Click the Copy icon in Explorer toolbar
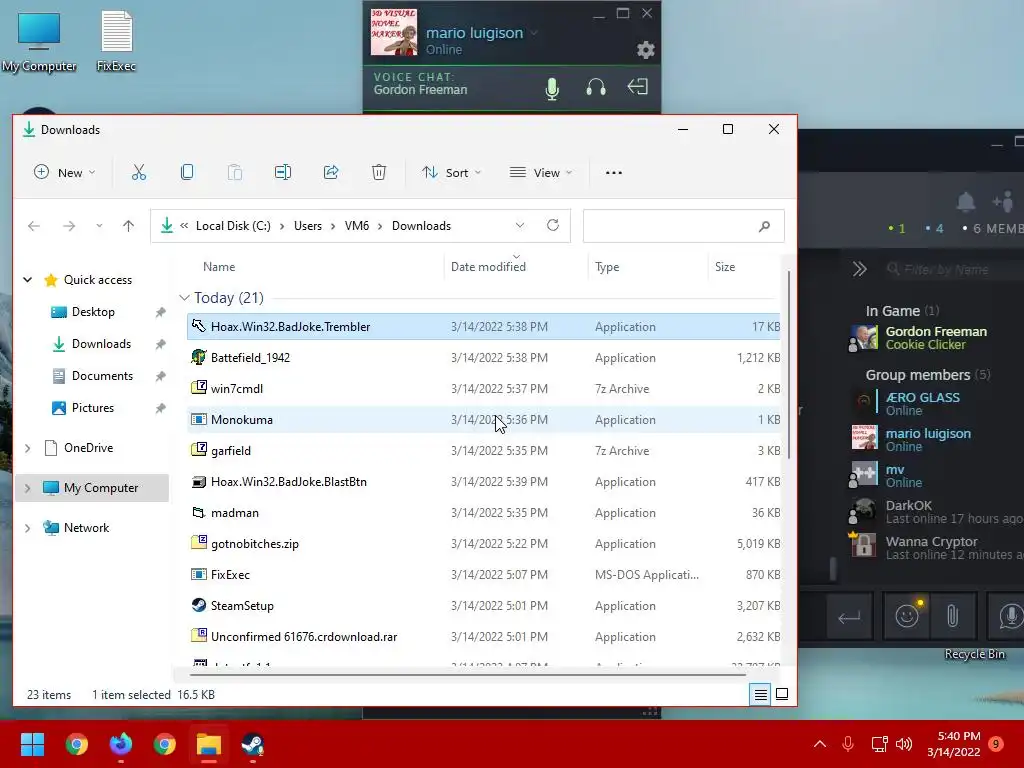The image size is (1024, 768). pyautogui.click(x=187, y=172)
